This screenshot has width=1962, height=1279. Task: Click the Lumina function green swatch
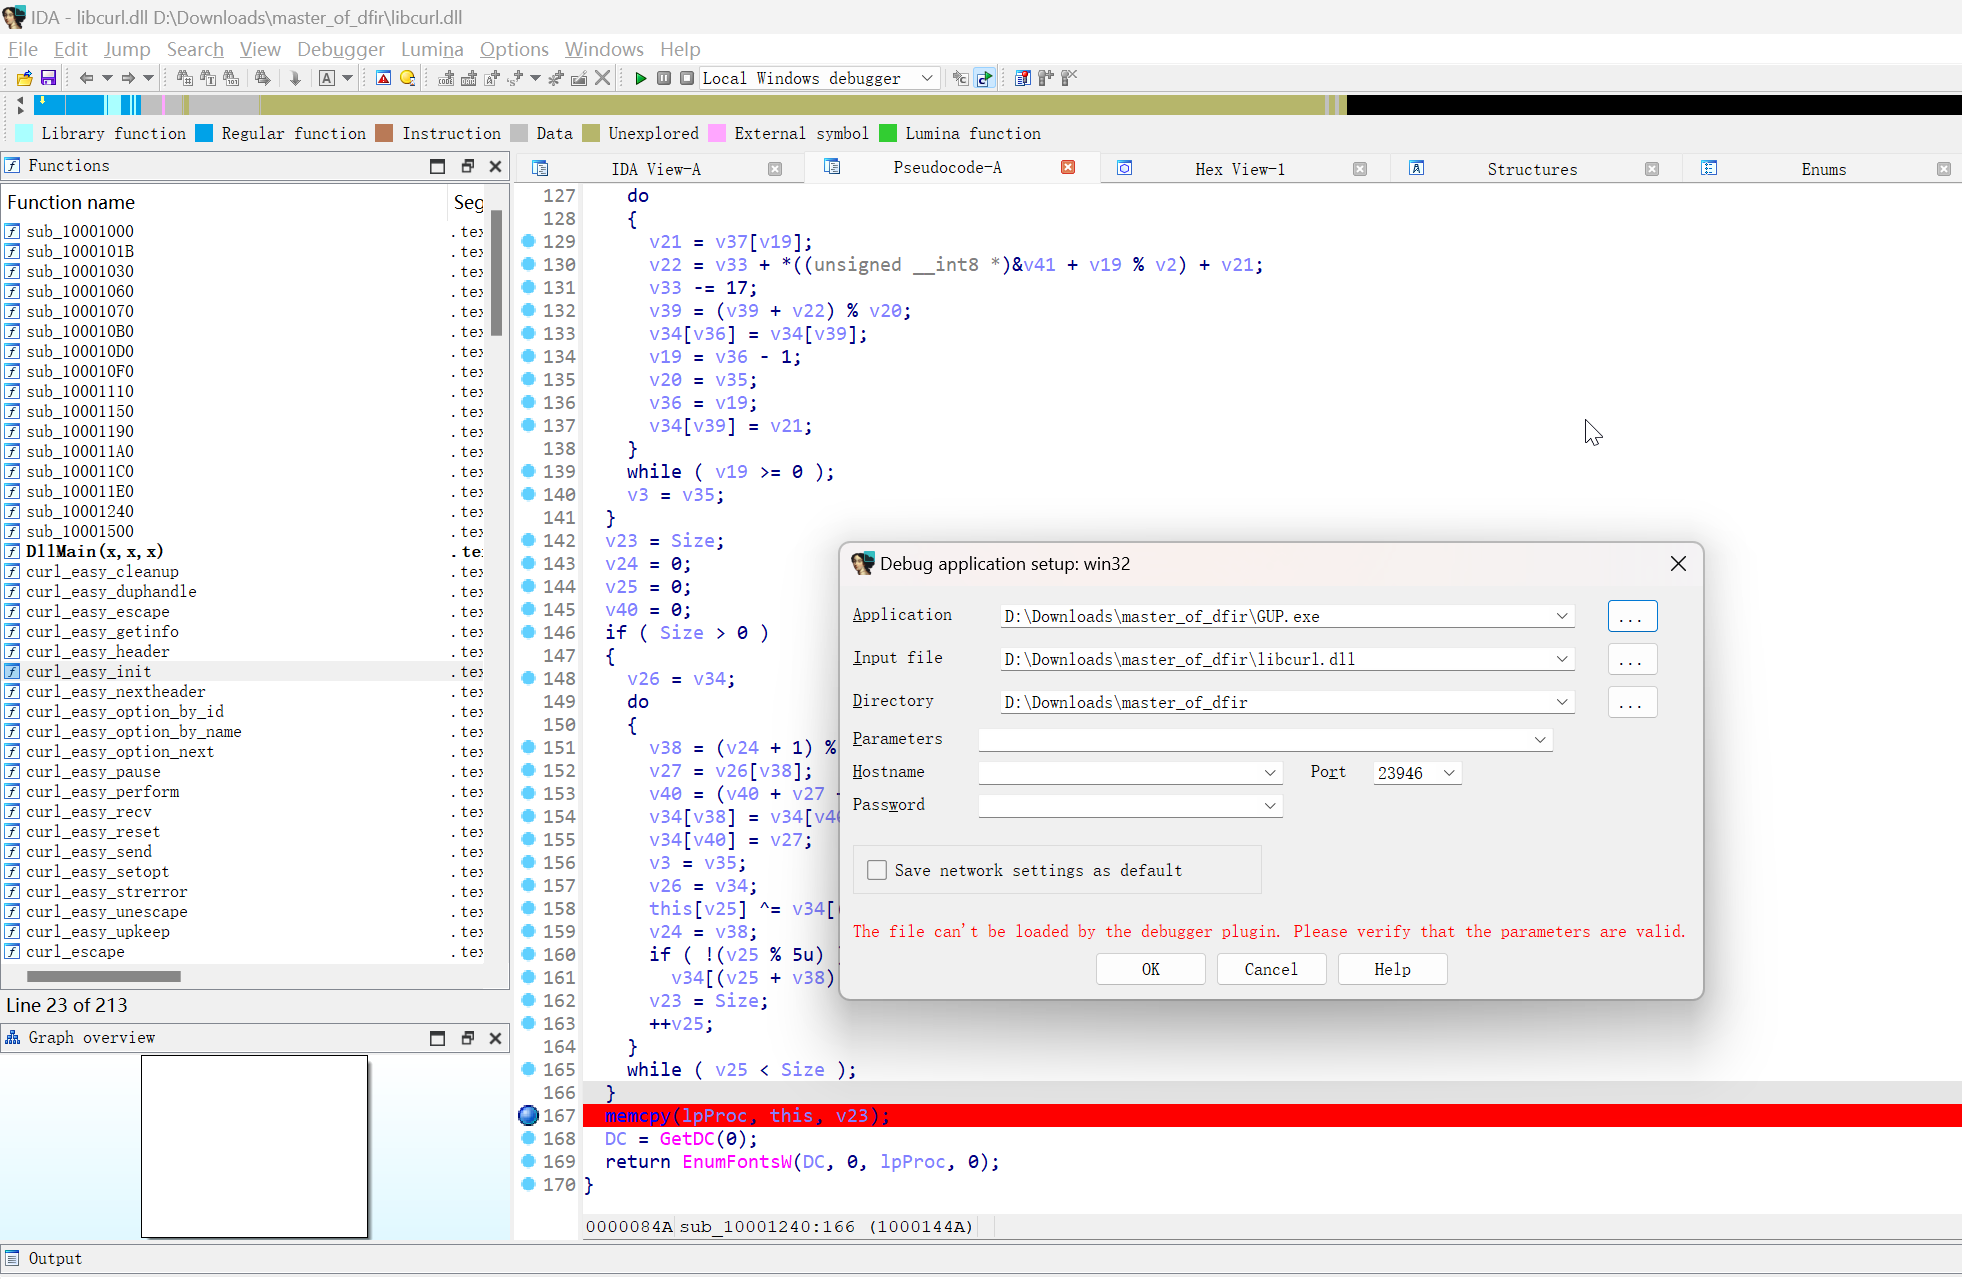click(888, 133)
